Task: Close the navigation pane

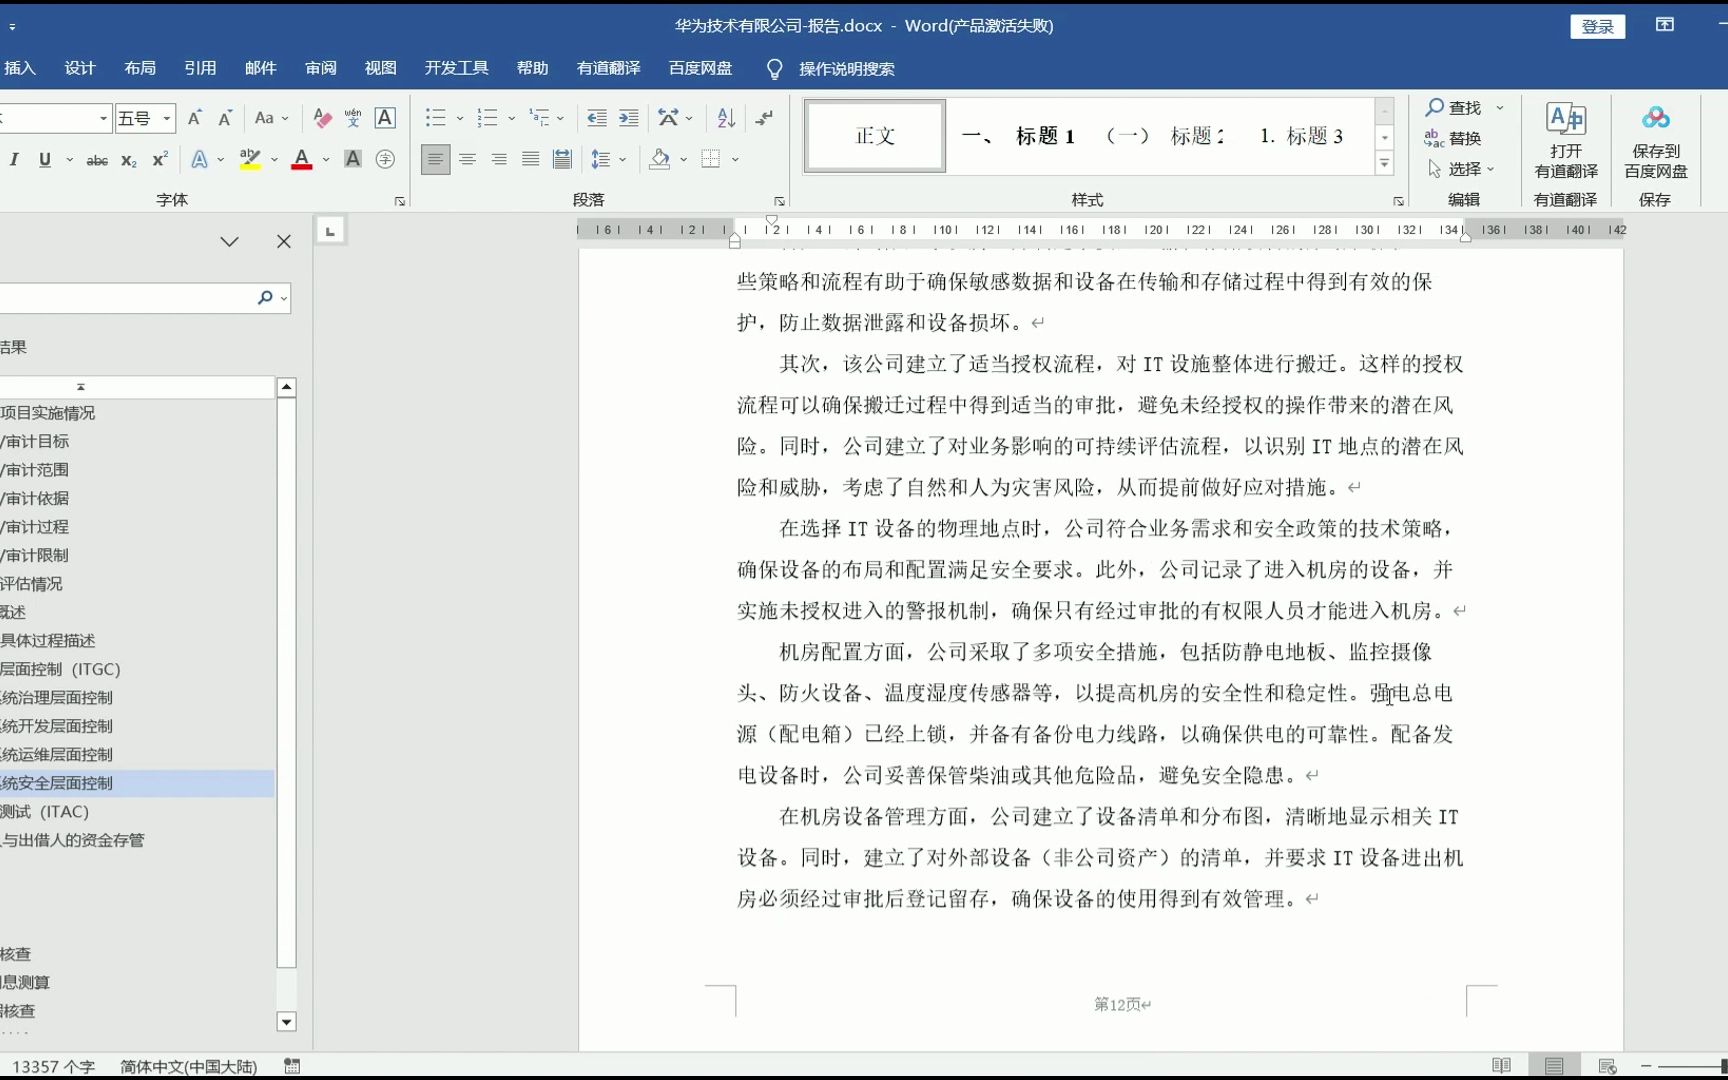Action: tap(284, 242)
